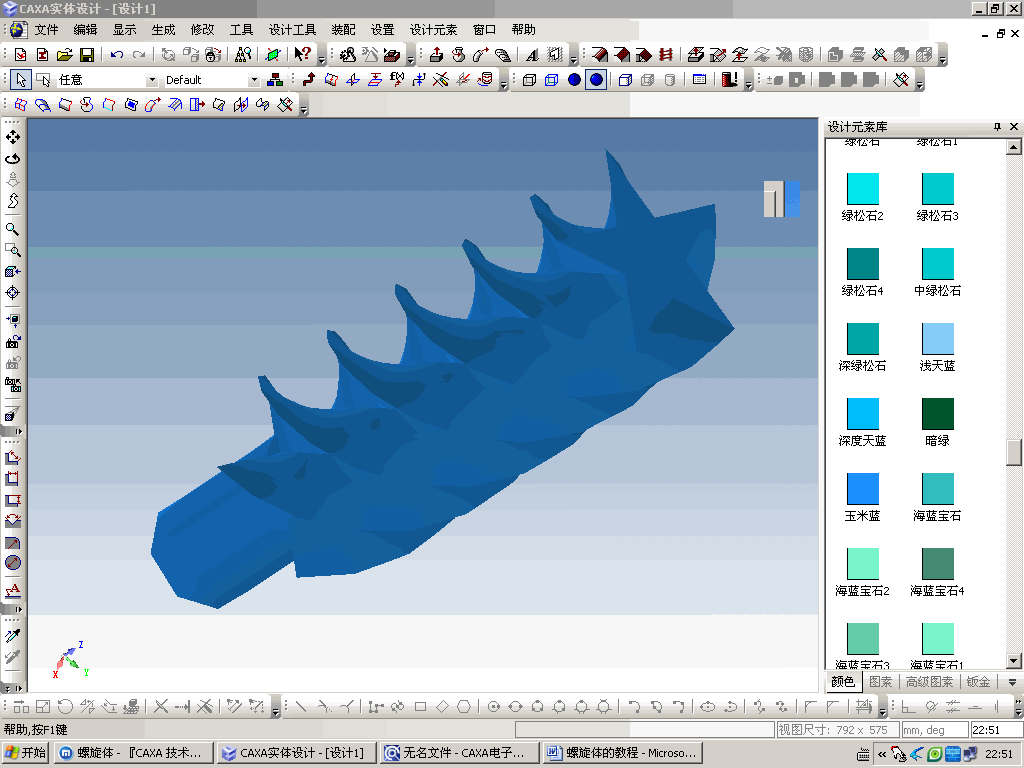1024x768 pixels.
Task: Switch to the 高级图素 catalog tab
Action: pos(929,682)
